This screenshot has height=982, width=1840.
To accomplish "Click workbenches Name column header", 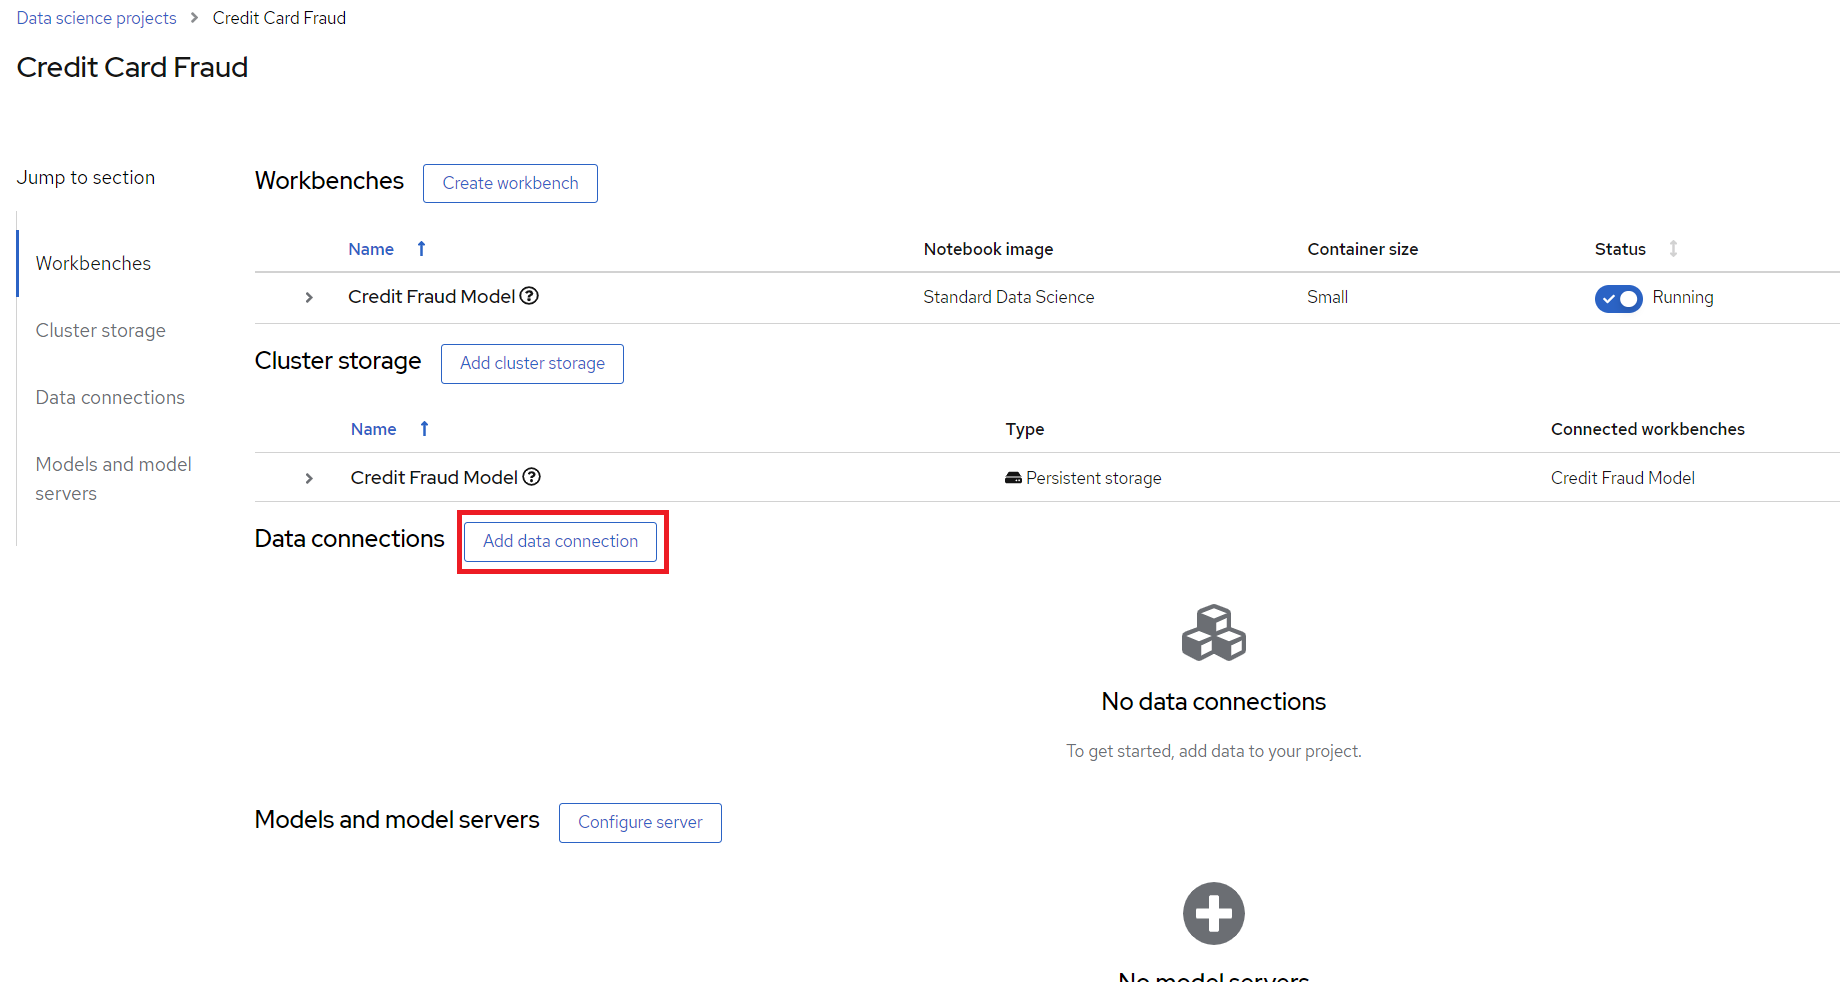I will pos(371,249).
